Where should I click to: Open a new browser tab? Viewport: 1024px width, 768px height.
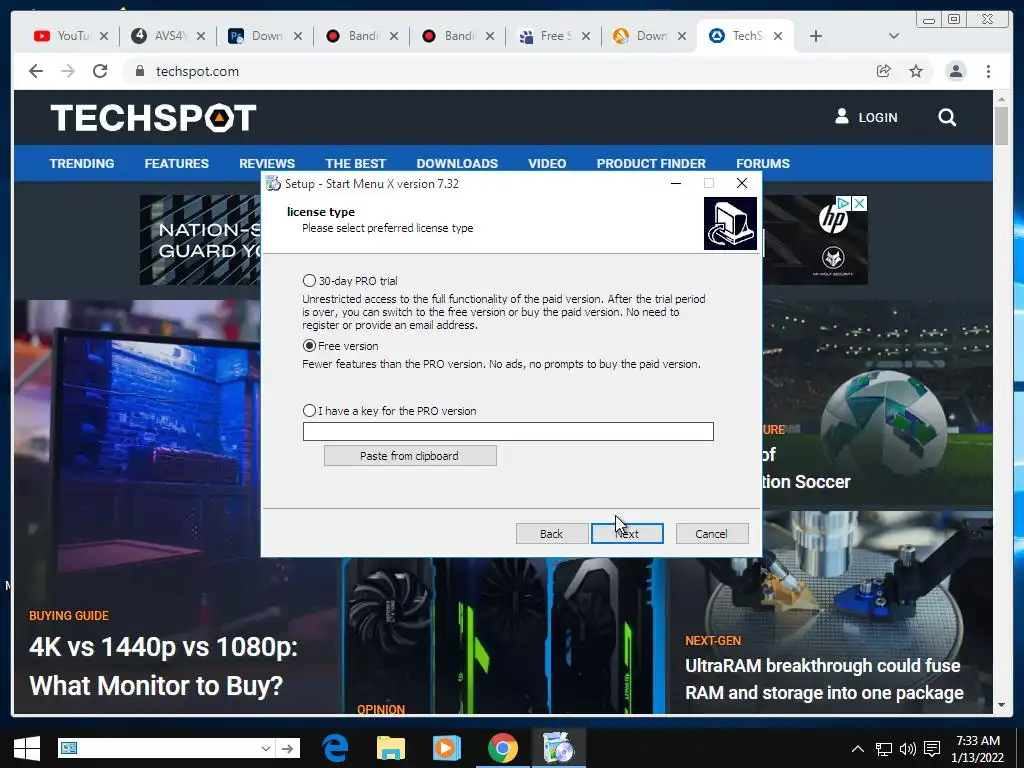[816, 36]
